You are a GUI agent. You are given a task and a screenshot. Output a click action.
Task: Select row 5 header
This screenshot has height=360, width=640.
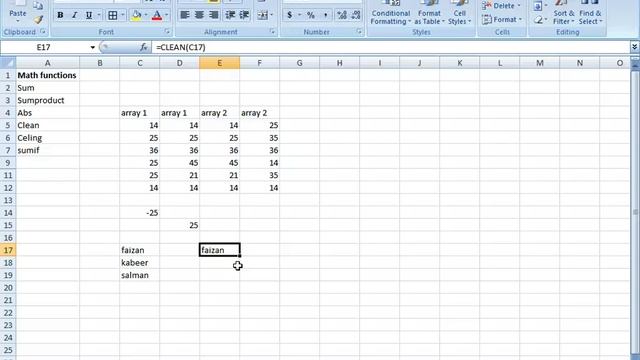pyautogui.click(x=8, y=125)
